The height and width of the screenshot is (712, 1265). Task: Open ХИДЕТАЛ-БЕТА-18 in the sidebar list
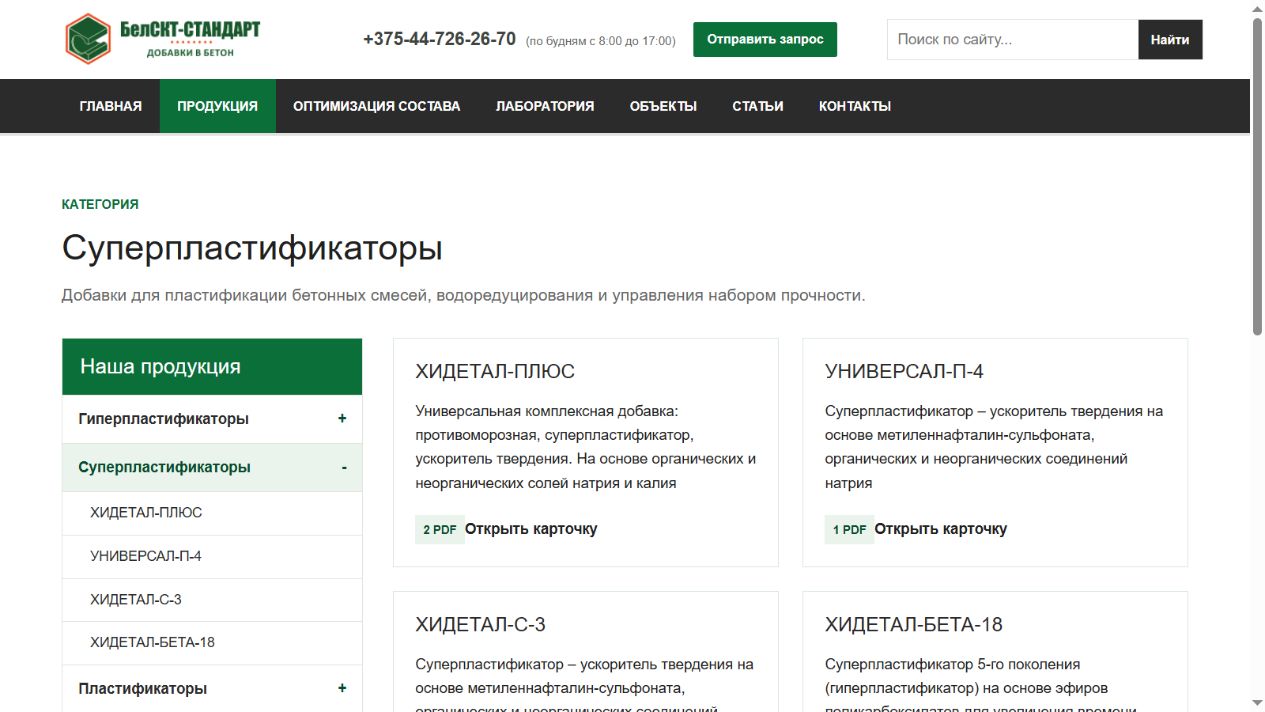pos(212,643)
